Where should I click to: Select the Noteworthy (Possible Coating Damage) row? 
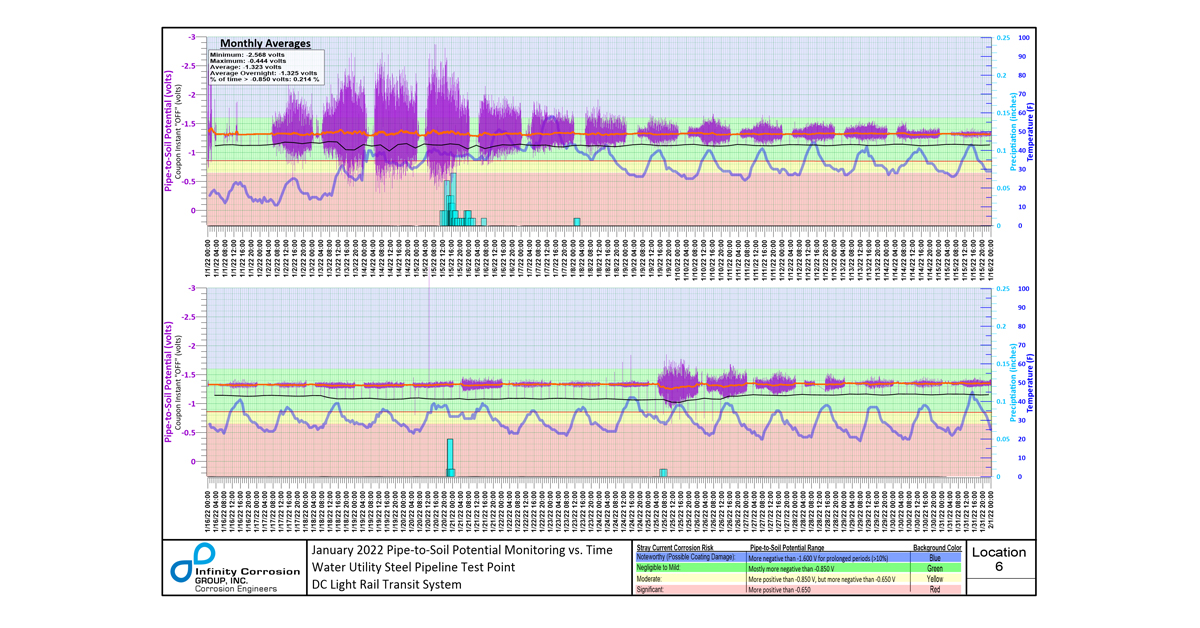point(798,557)
